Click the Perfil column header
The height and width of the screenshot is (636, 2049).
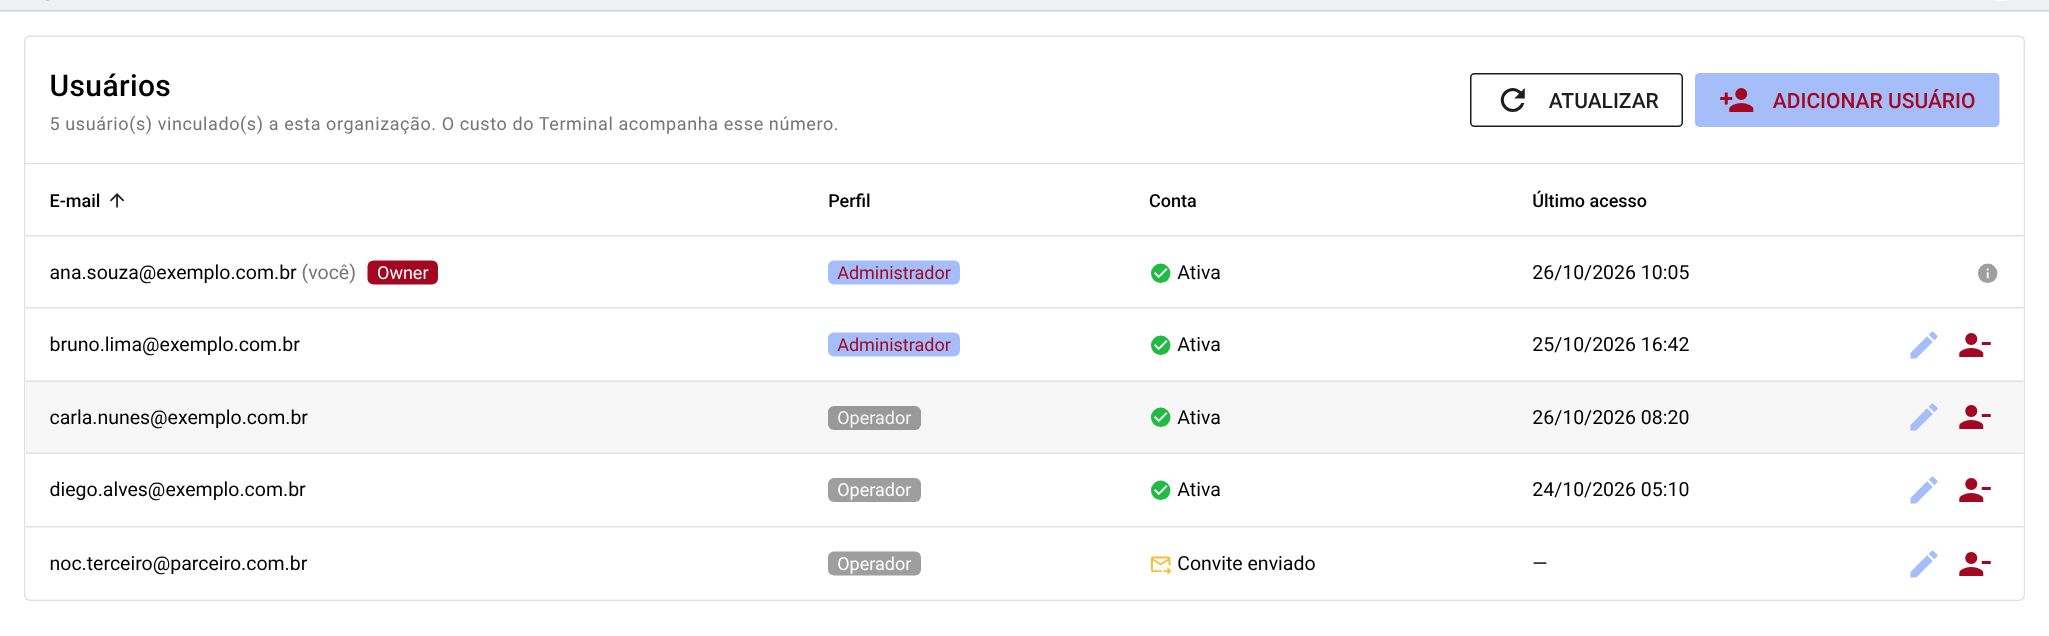pyautogui.click(x=849, y=201)
